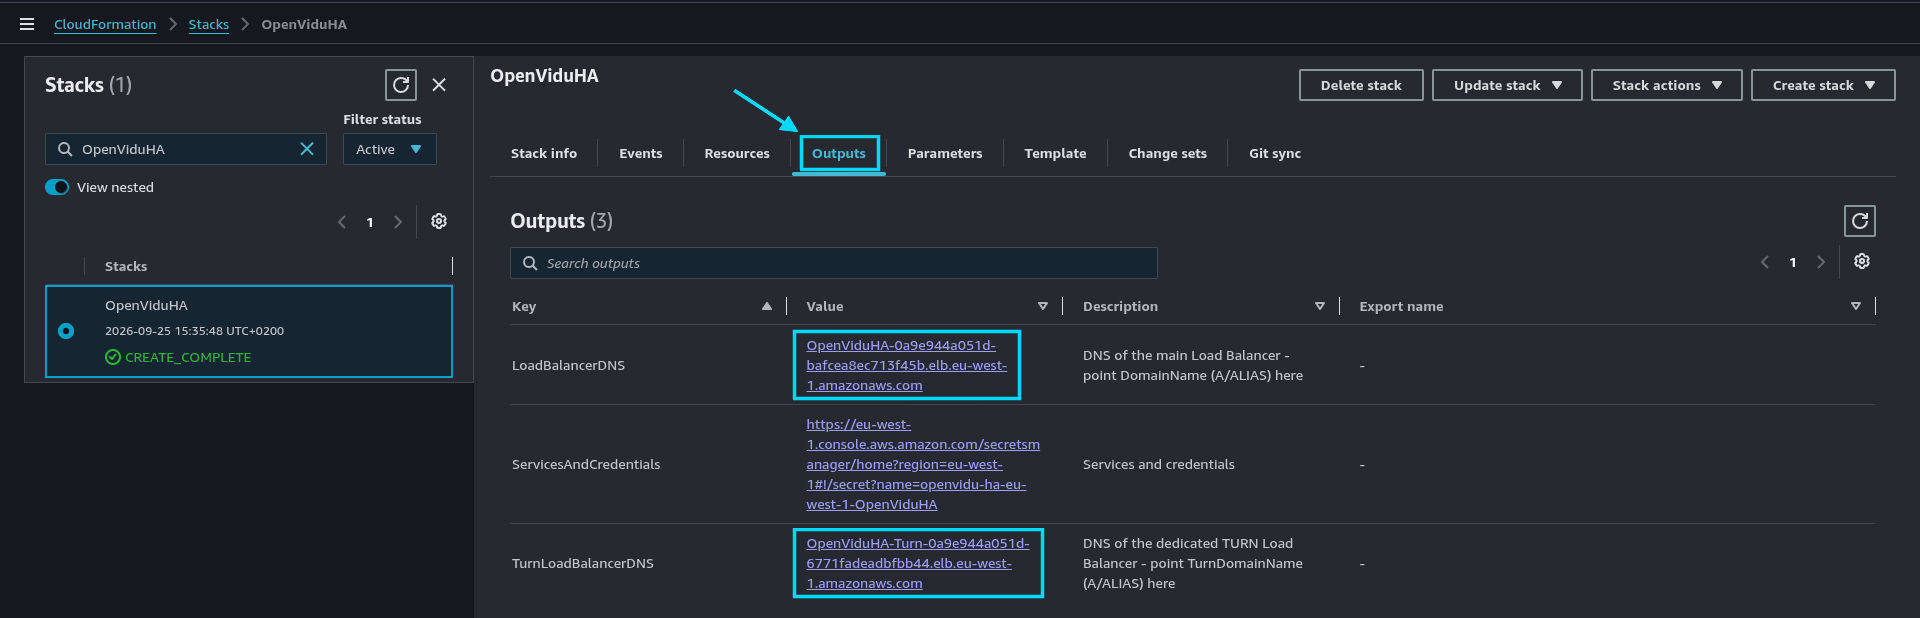Refresh the Outputs table
Image resolution: width=1920 pixels, height=618 pixels.
(x=1860, y=221)
